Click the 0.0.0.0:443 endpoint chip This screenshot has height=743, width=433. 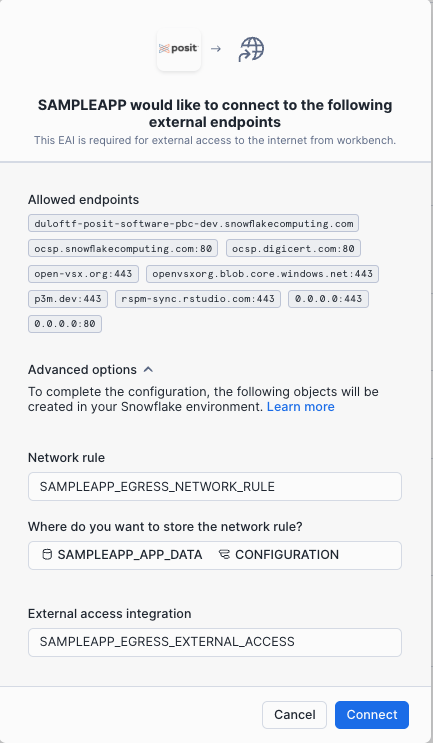click(328, 299)
